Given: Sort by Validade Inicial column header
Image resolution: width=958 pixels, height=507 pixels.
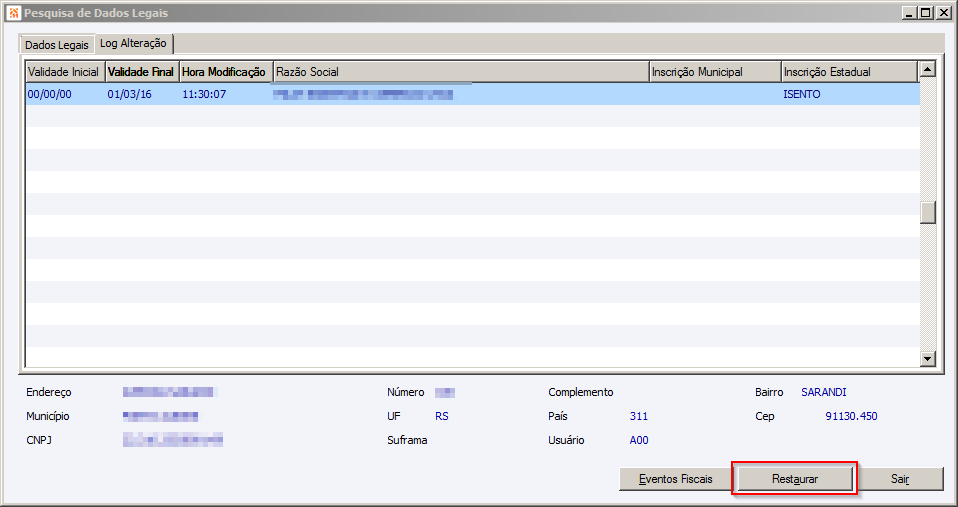Looking at the screenshot, I should point(65,71).
